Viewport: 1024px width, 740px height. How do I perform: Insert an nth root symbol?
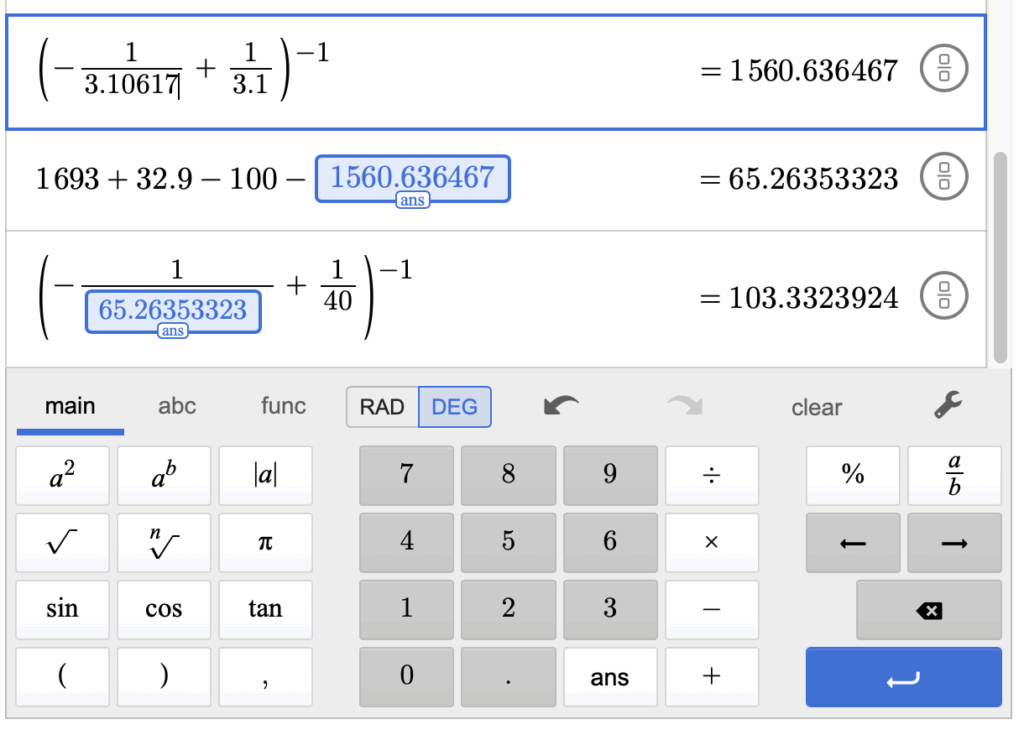pos(164,543)
